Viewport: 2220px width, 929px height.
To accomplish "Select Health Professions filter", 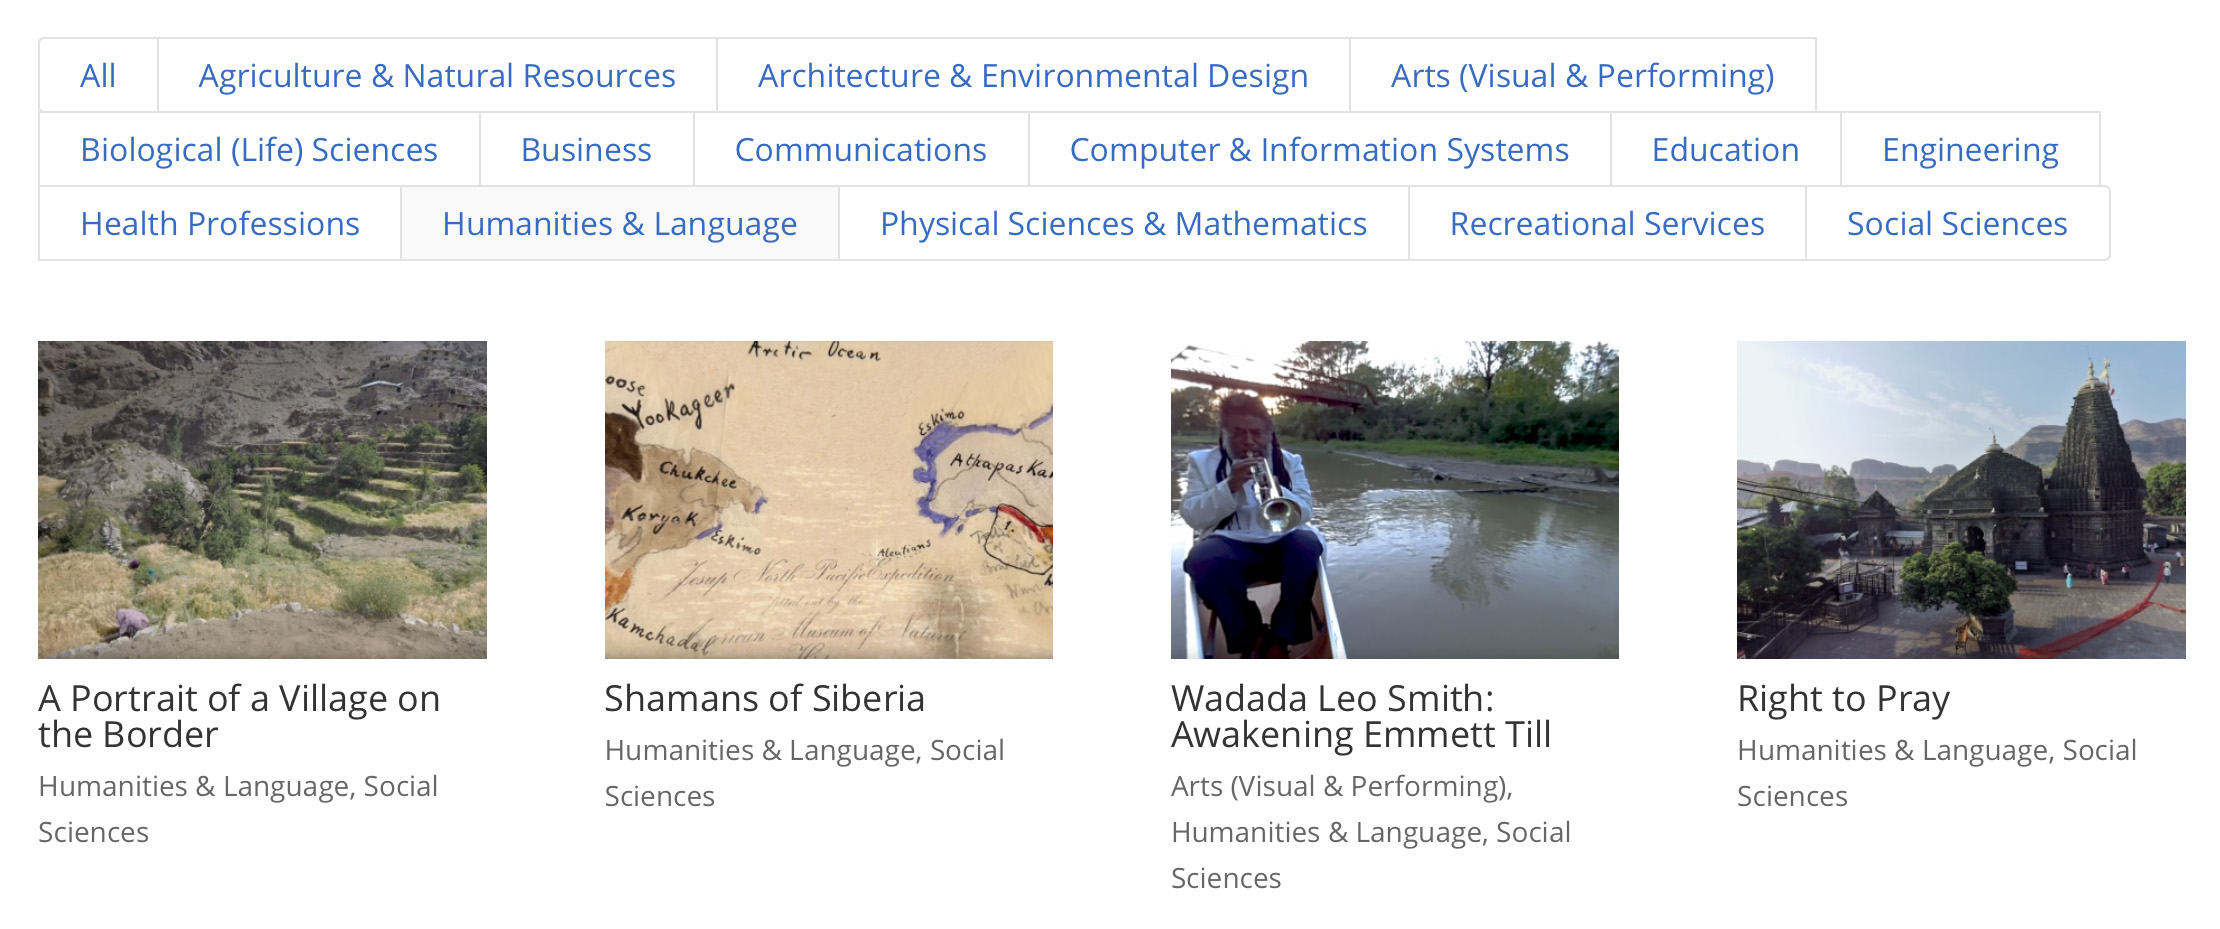I will coord(220,223).
